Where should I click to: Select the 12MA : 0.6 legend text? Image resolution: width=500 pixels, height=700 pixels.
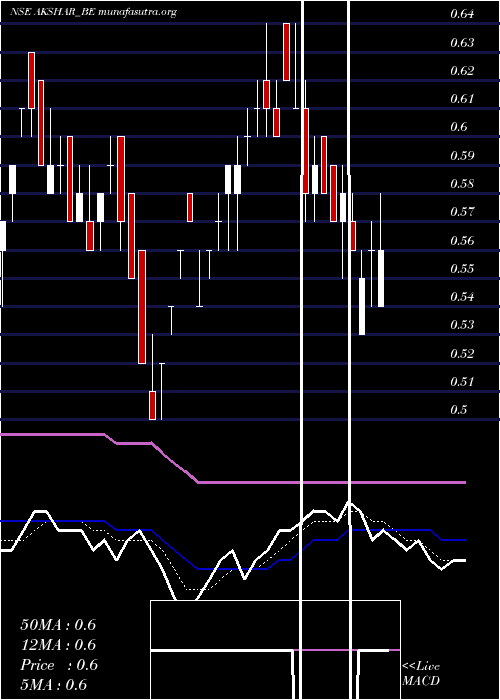pyautogui.click(x=58, y=645)
